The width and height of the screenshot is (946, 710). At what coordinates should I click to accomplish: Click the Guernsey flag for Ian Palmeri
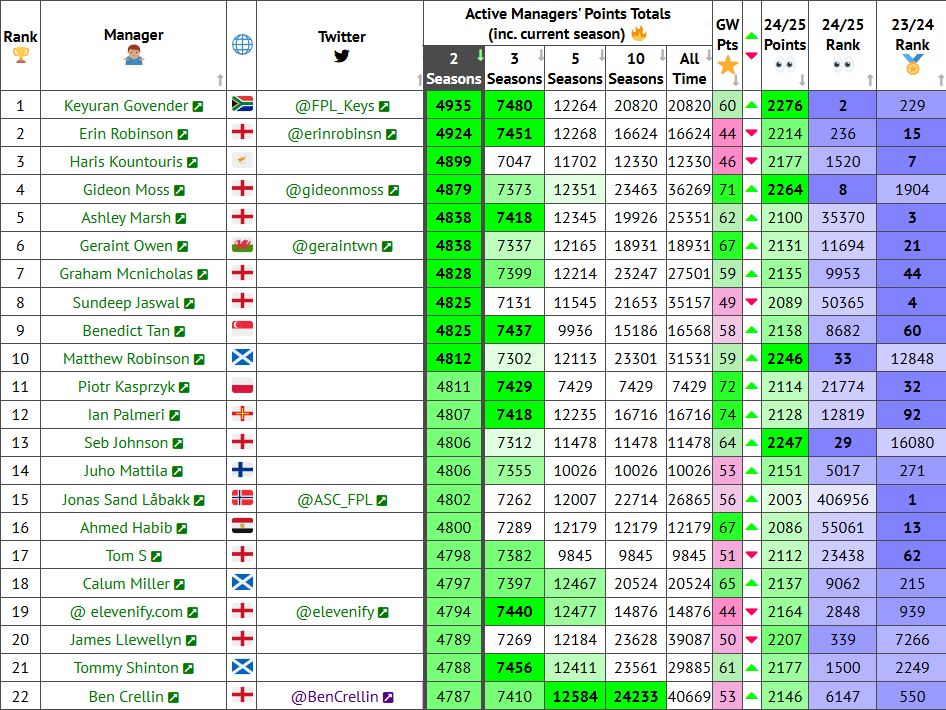pyautogui.click(x=242, y=413)
